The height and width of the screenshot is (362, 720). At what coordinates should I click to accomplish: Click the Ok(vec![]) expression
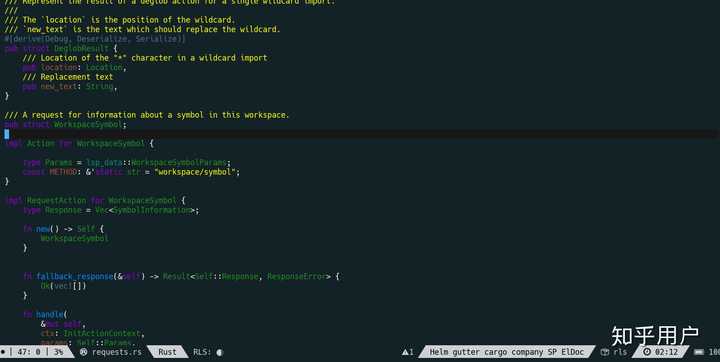point(63,286)
